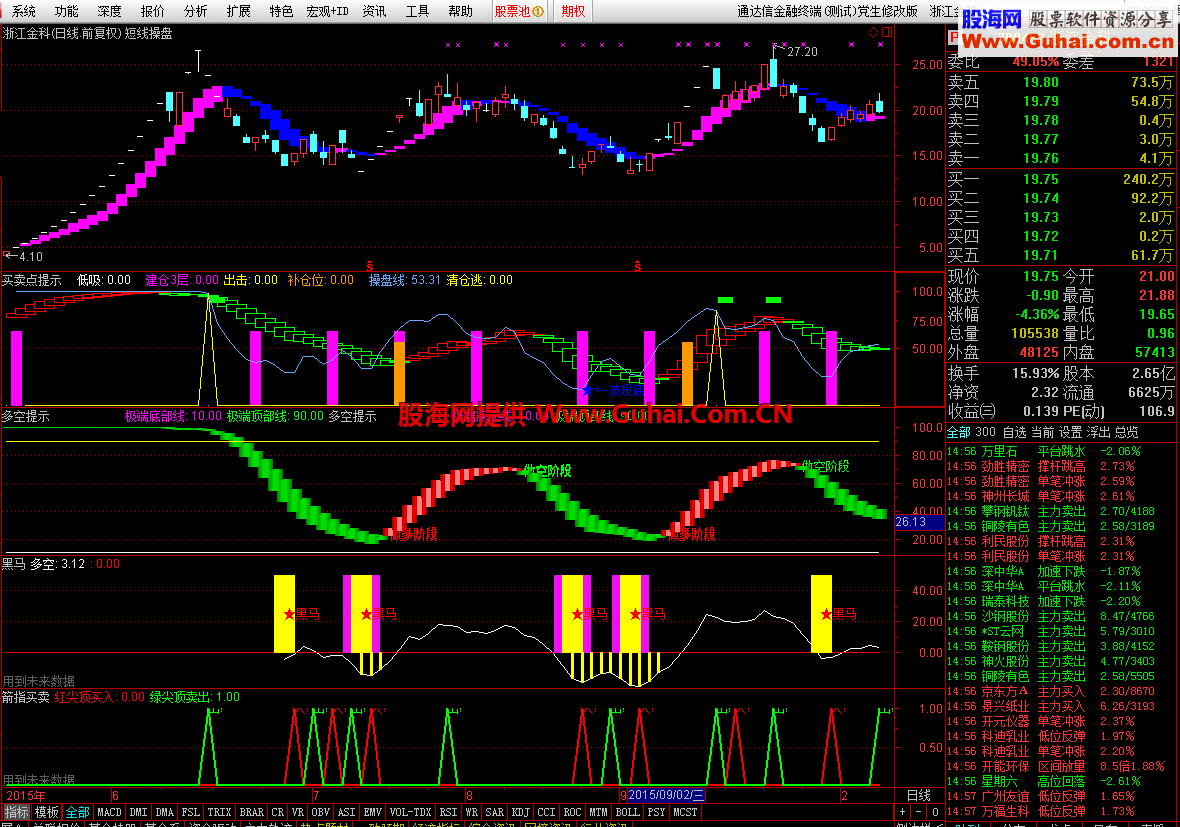The width and height of the screenshot is (1180, 827).
Task: Select the CCI indicator
Action: (x=546, y=812)
